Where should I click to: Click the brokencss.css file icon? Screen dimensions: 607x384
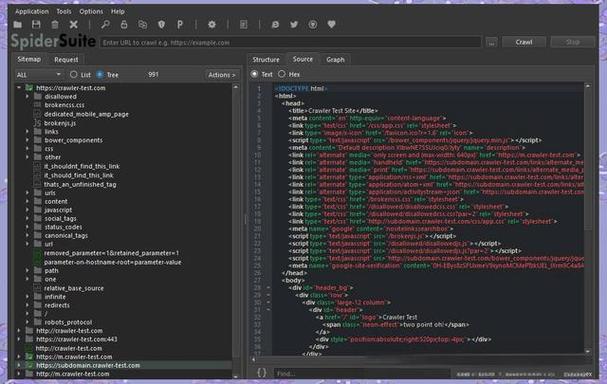(x=37, y=105)
